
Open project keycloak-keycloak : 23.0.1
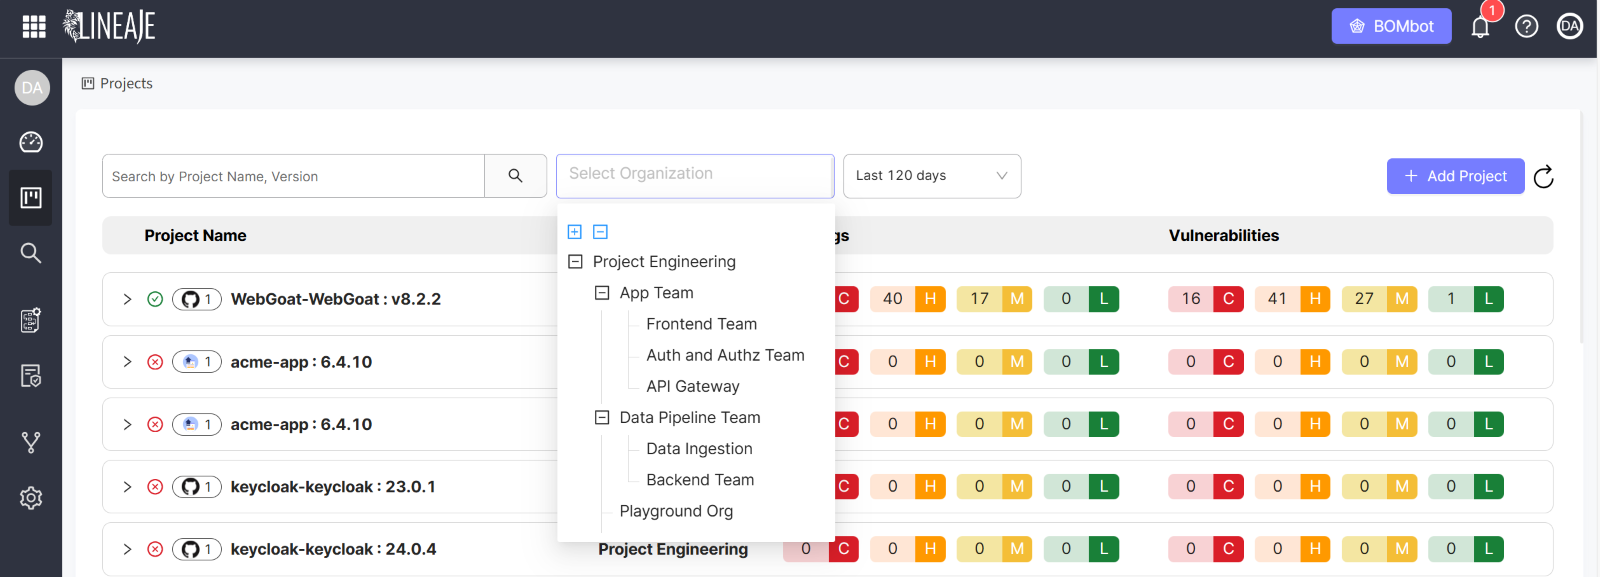tap(333, 487)
